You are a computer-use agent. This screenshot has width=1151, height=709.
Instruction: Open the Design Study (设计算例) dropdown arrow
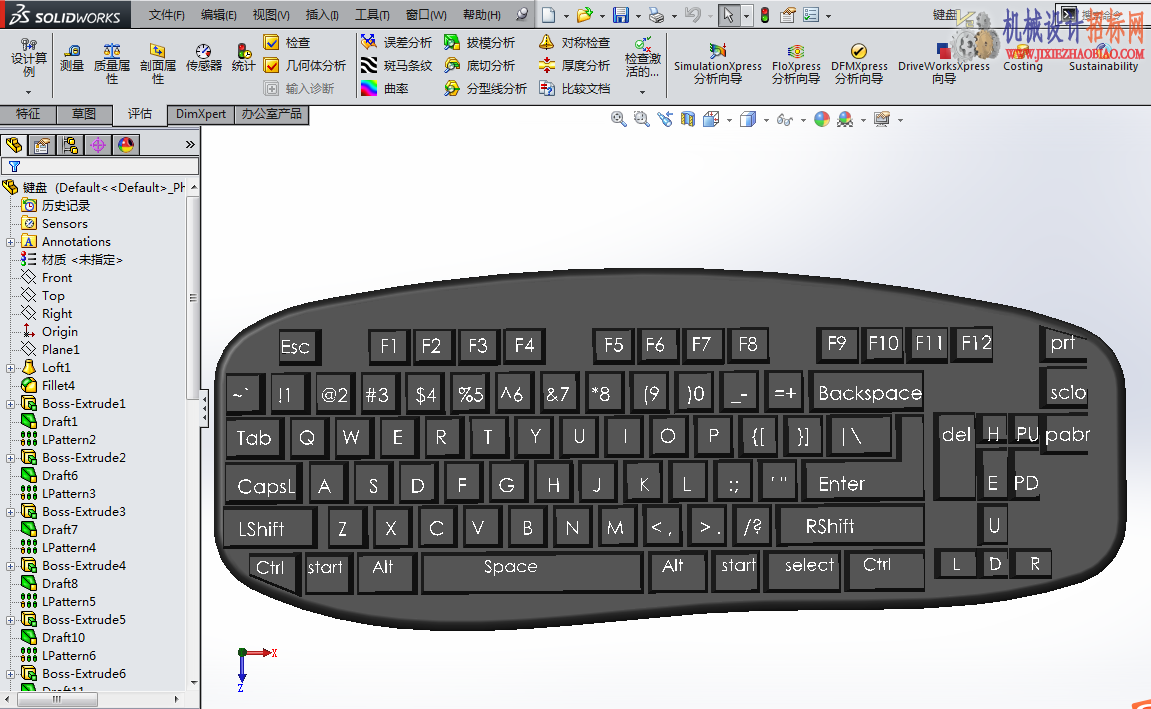[29, 92]
